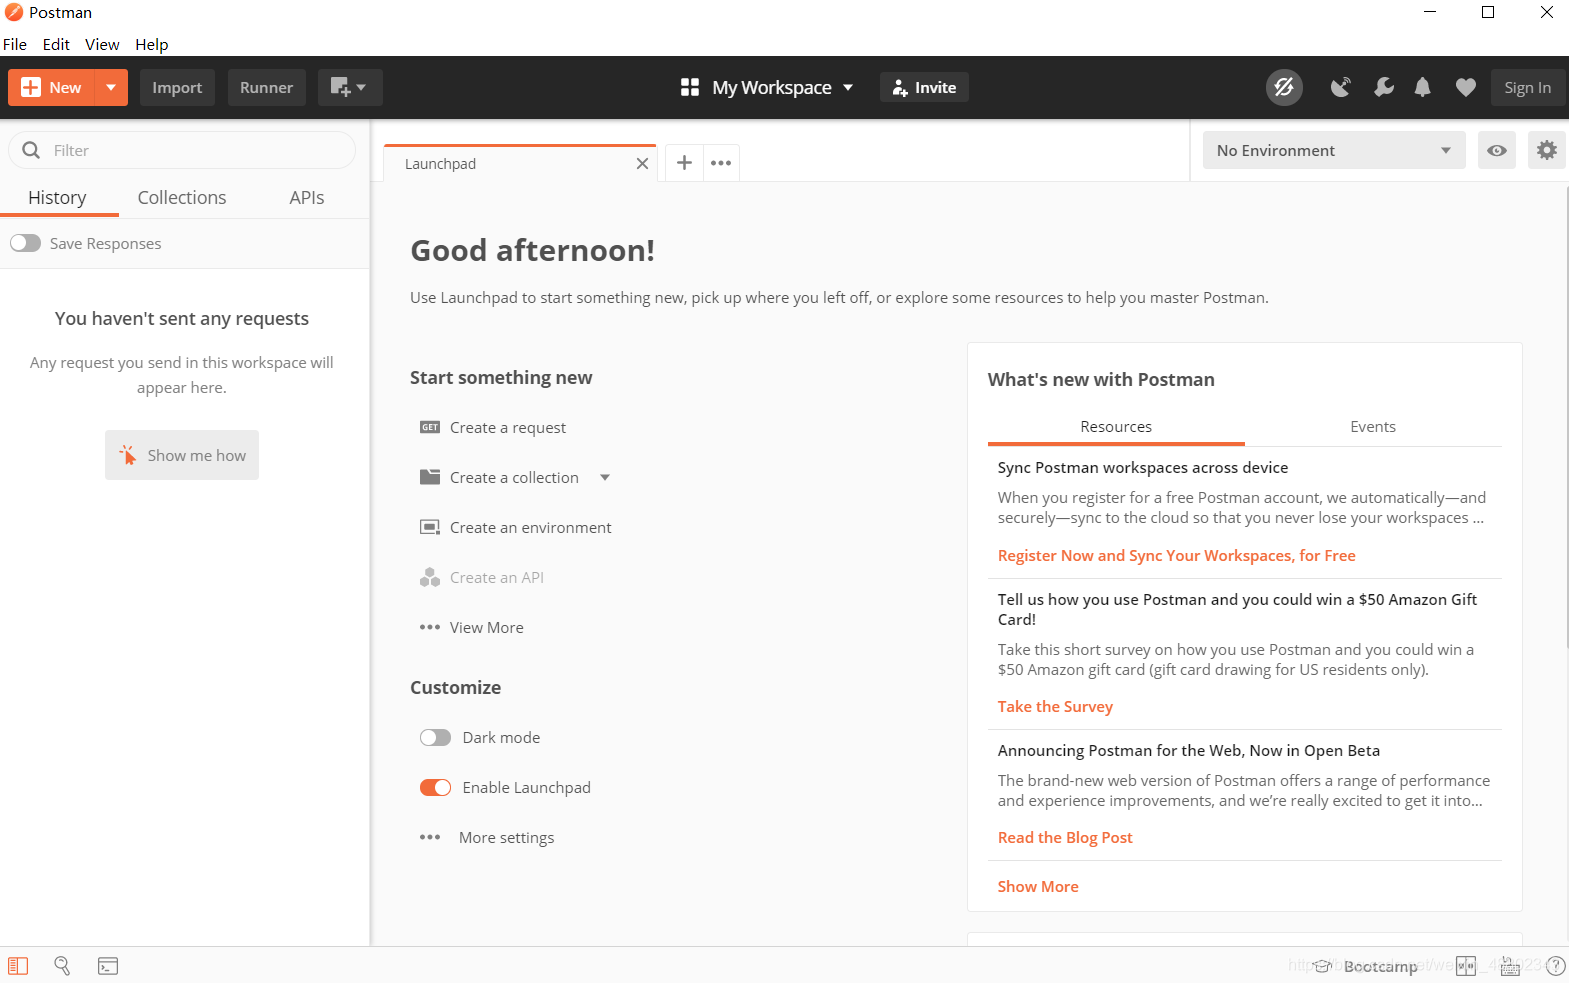Switch to the APIs tab
Screen dimensions: 1569x983
(307, 197)
